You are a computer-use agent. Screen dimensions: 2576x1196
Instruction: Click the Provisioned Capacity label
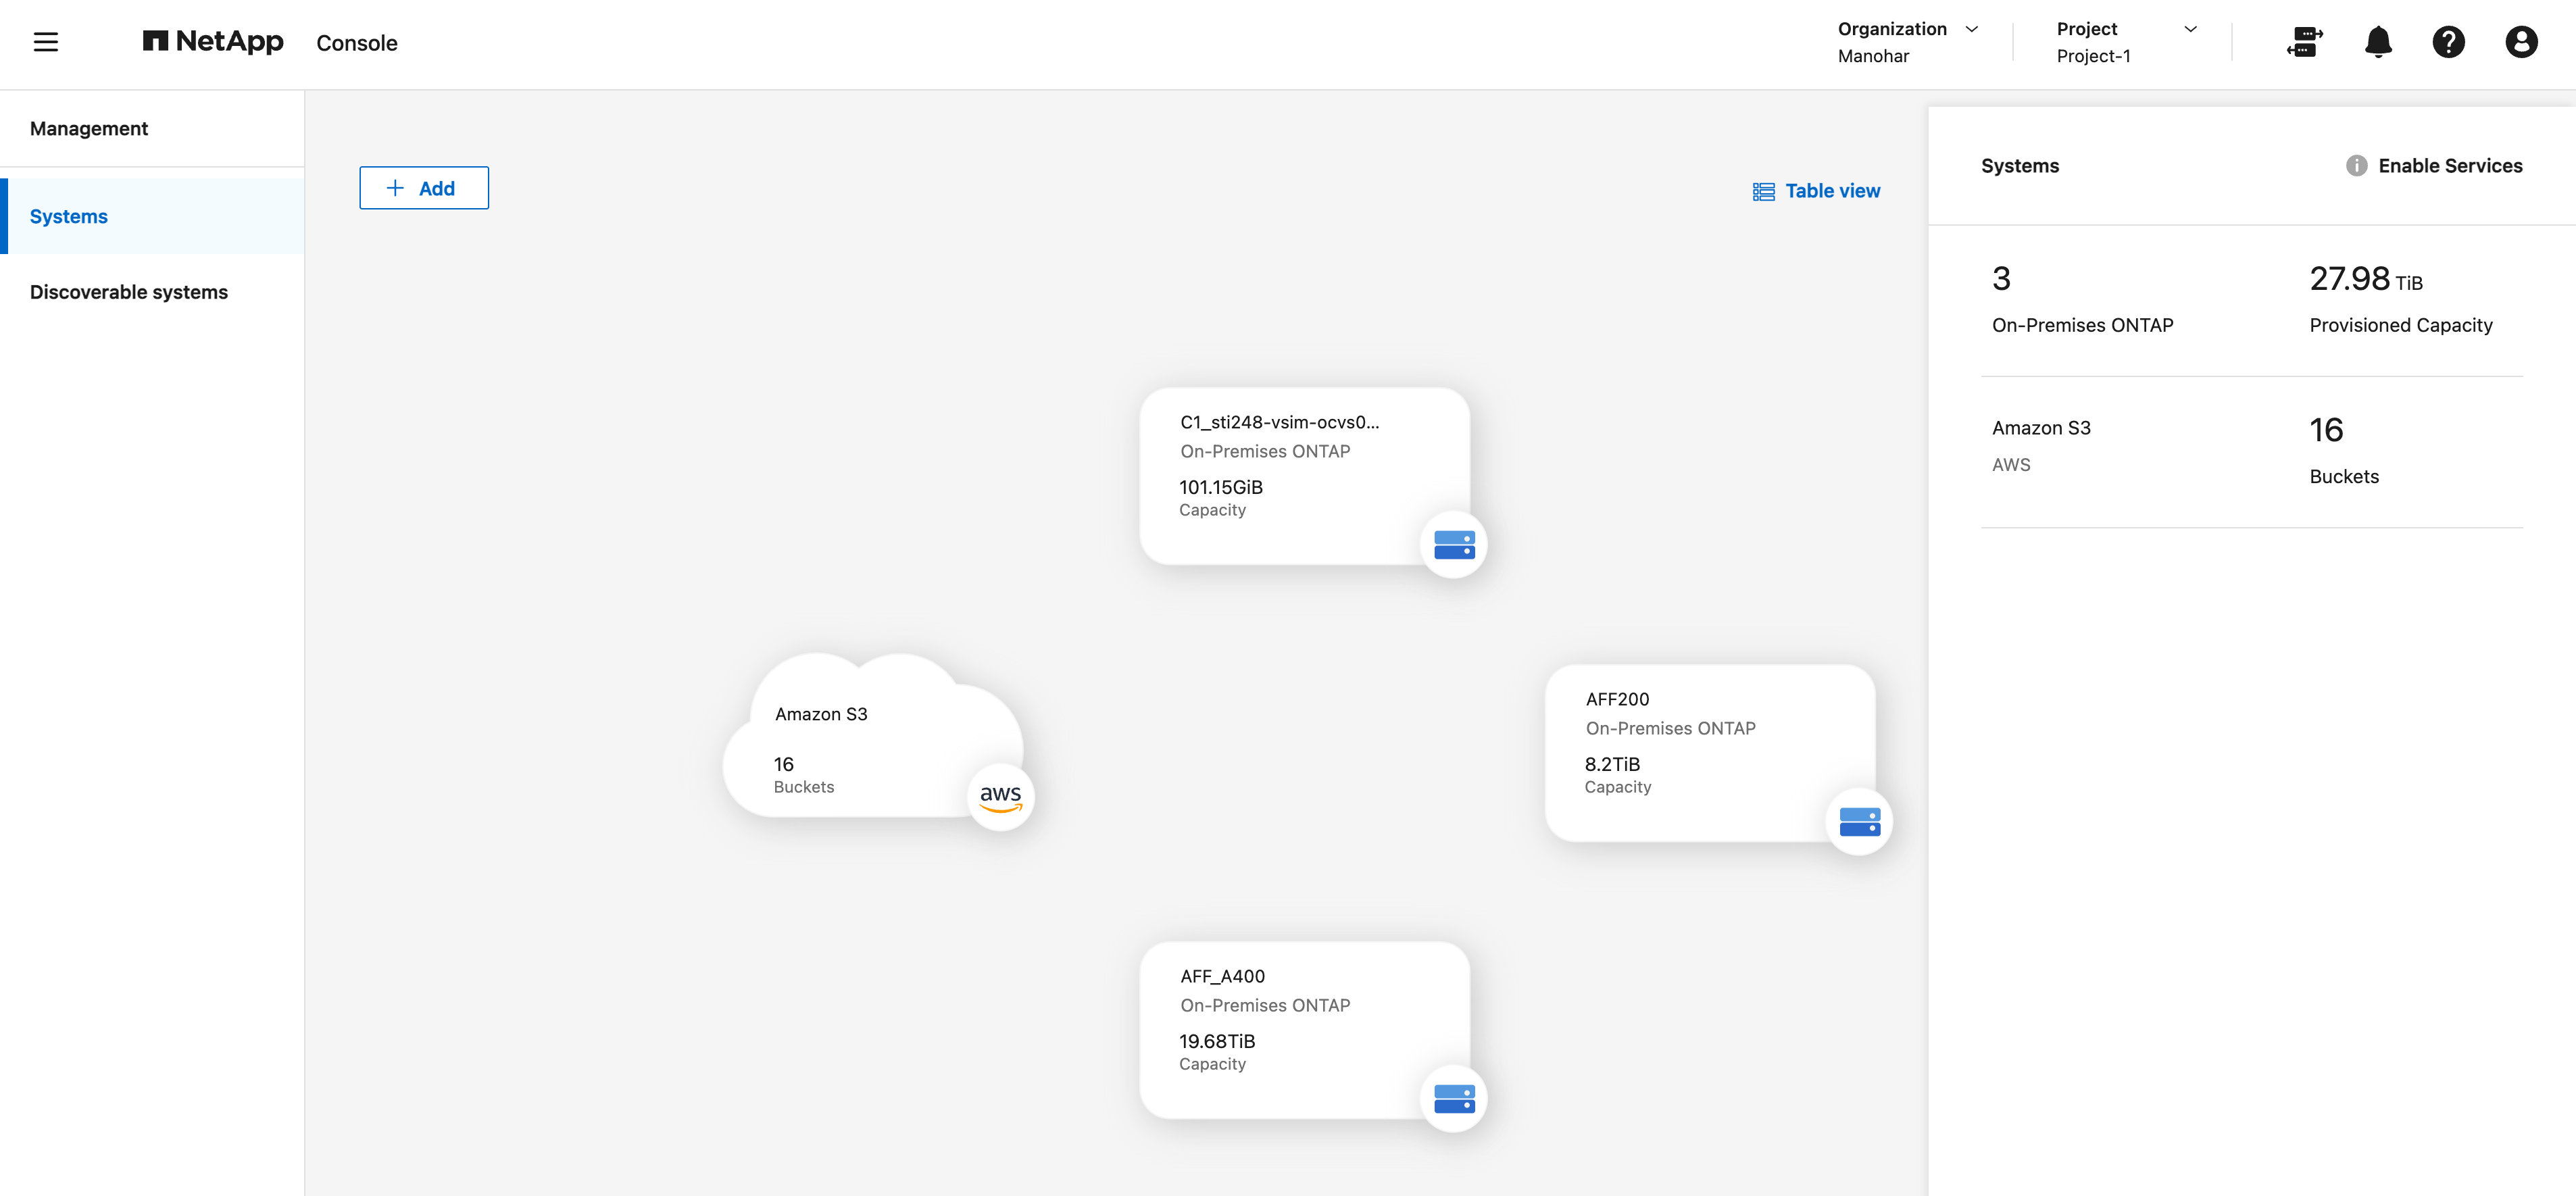coord(2400,325)
